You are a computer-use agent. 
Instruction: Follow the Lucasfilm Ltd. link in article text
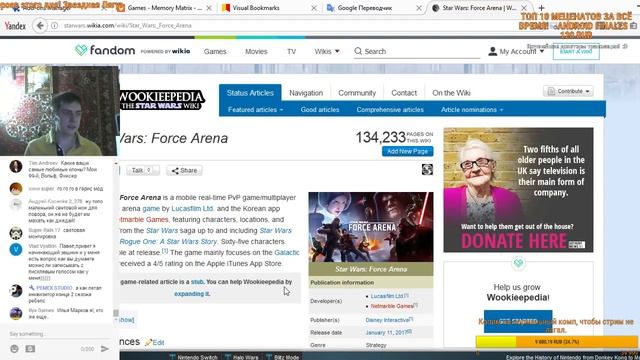[x=192, y=209]
